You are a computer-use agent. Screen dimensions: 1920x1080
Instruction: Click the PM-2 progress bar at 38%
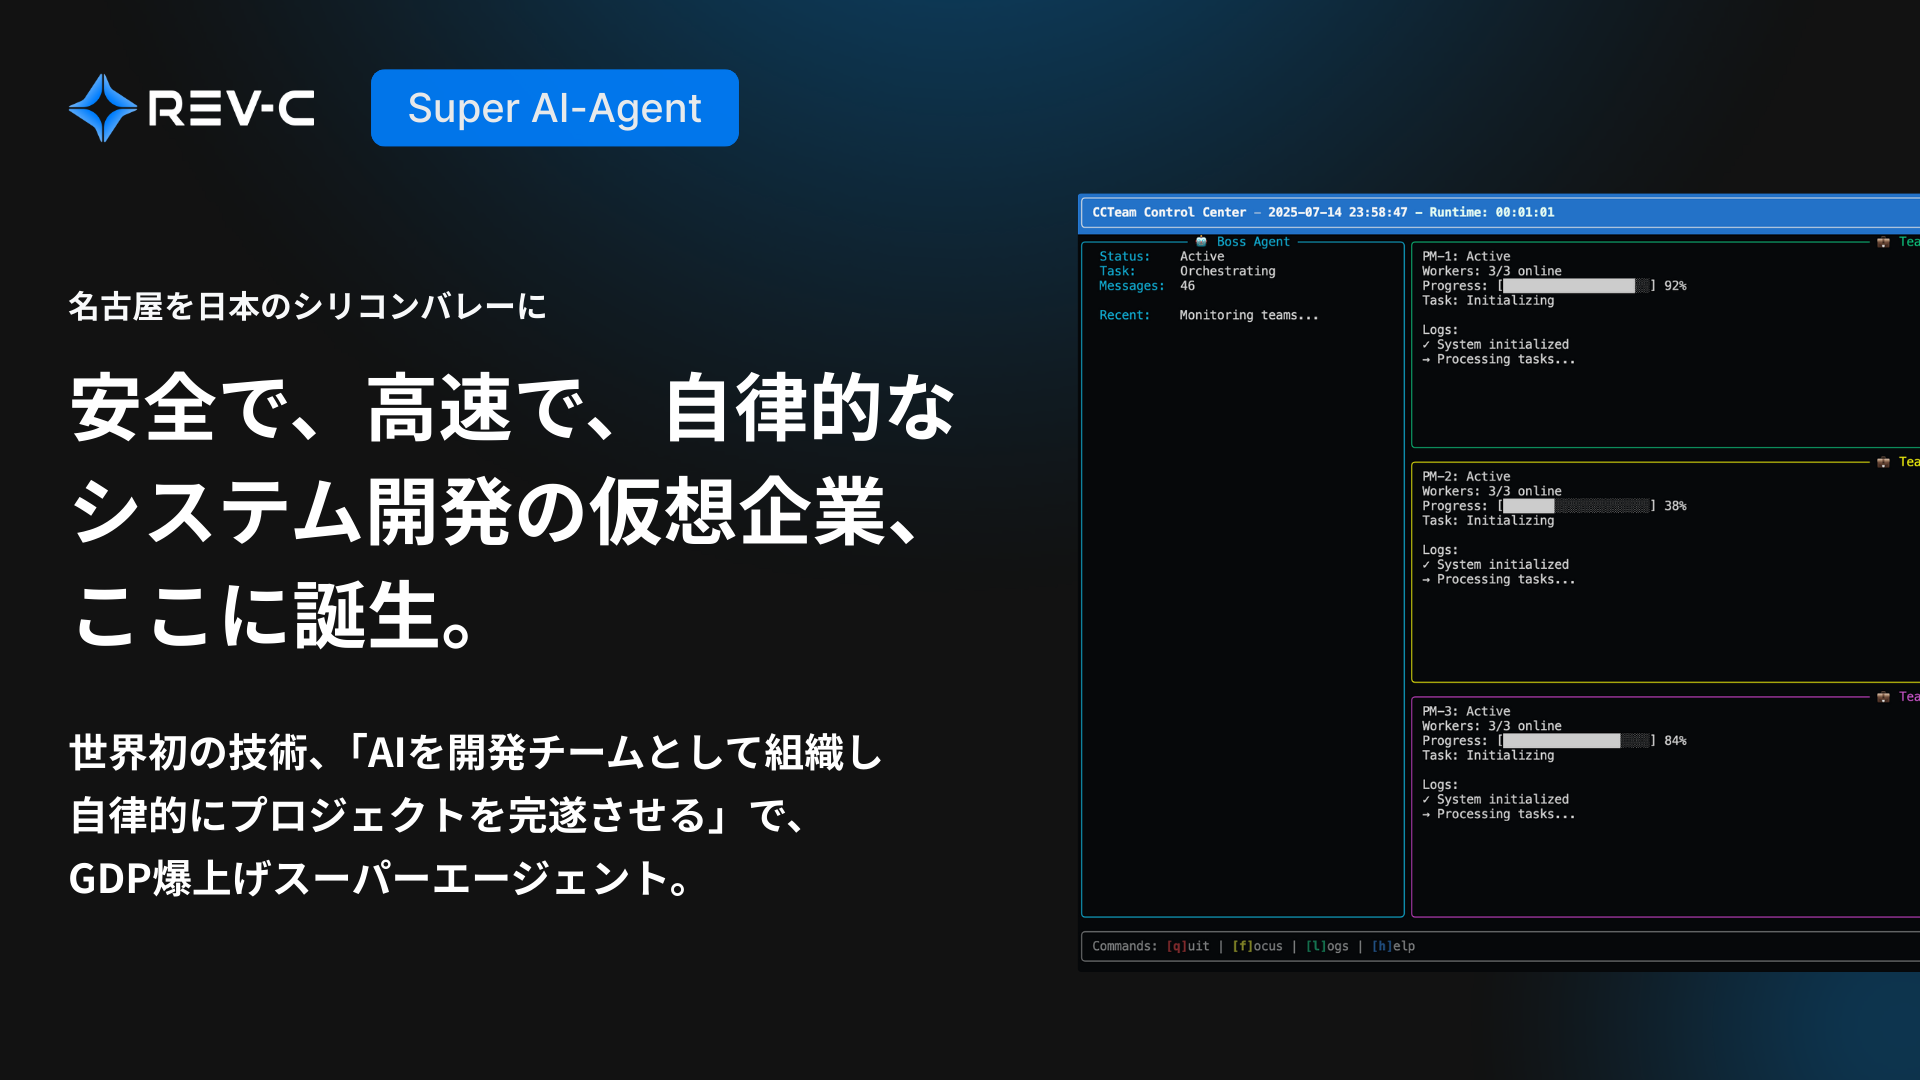(x=1576, y=506)
